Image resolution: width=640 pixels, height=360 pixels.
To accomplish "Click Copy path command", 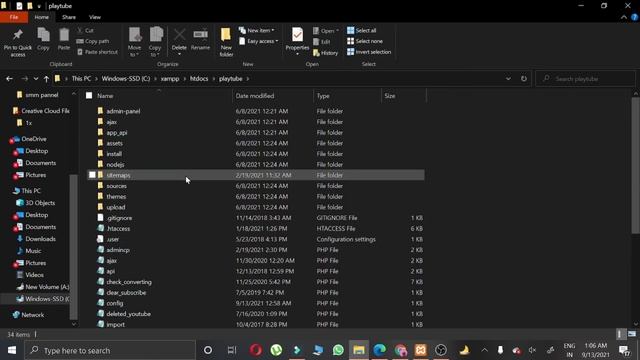I will (x=93, y=41).
